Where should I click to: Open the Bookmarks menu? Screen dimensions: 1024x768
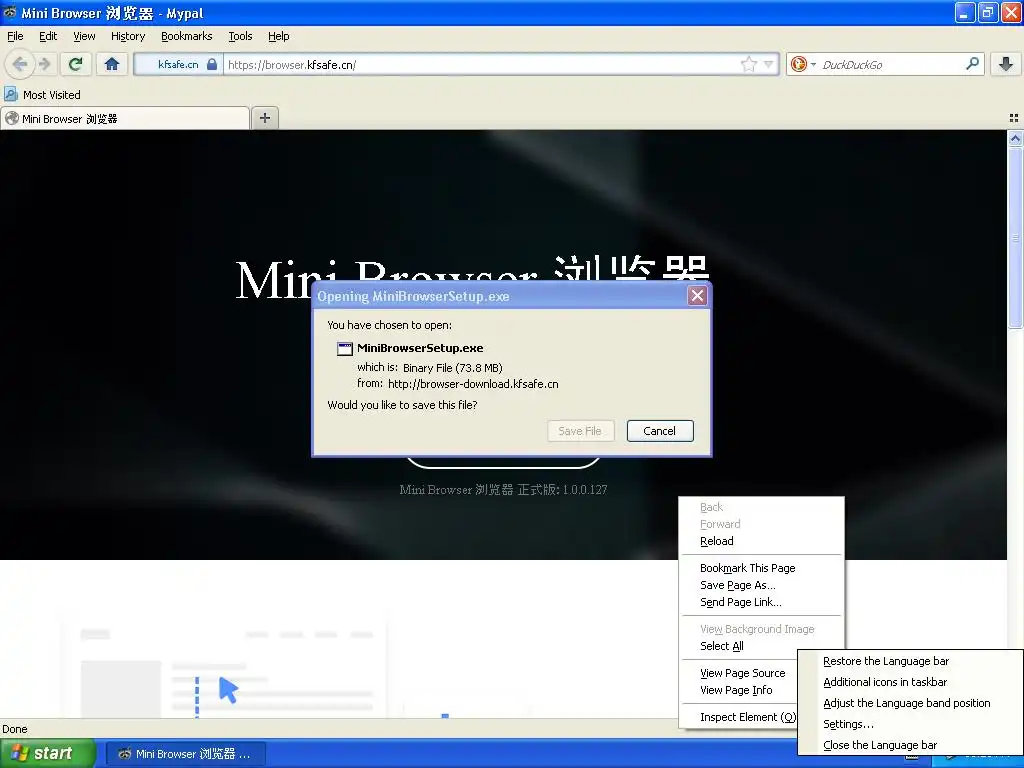pyautogui.click(x=187, y=36)
